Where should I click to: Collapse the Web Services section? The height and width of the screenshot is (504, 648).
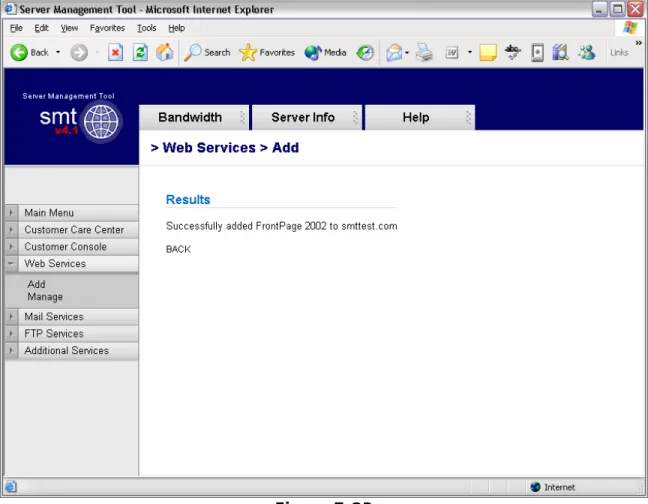(x=12, y=264)
